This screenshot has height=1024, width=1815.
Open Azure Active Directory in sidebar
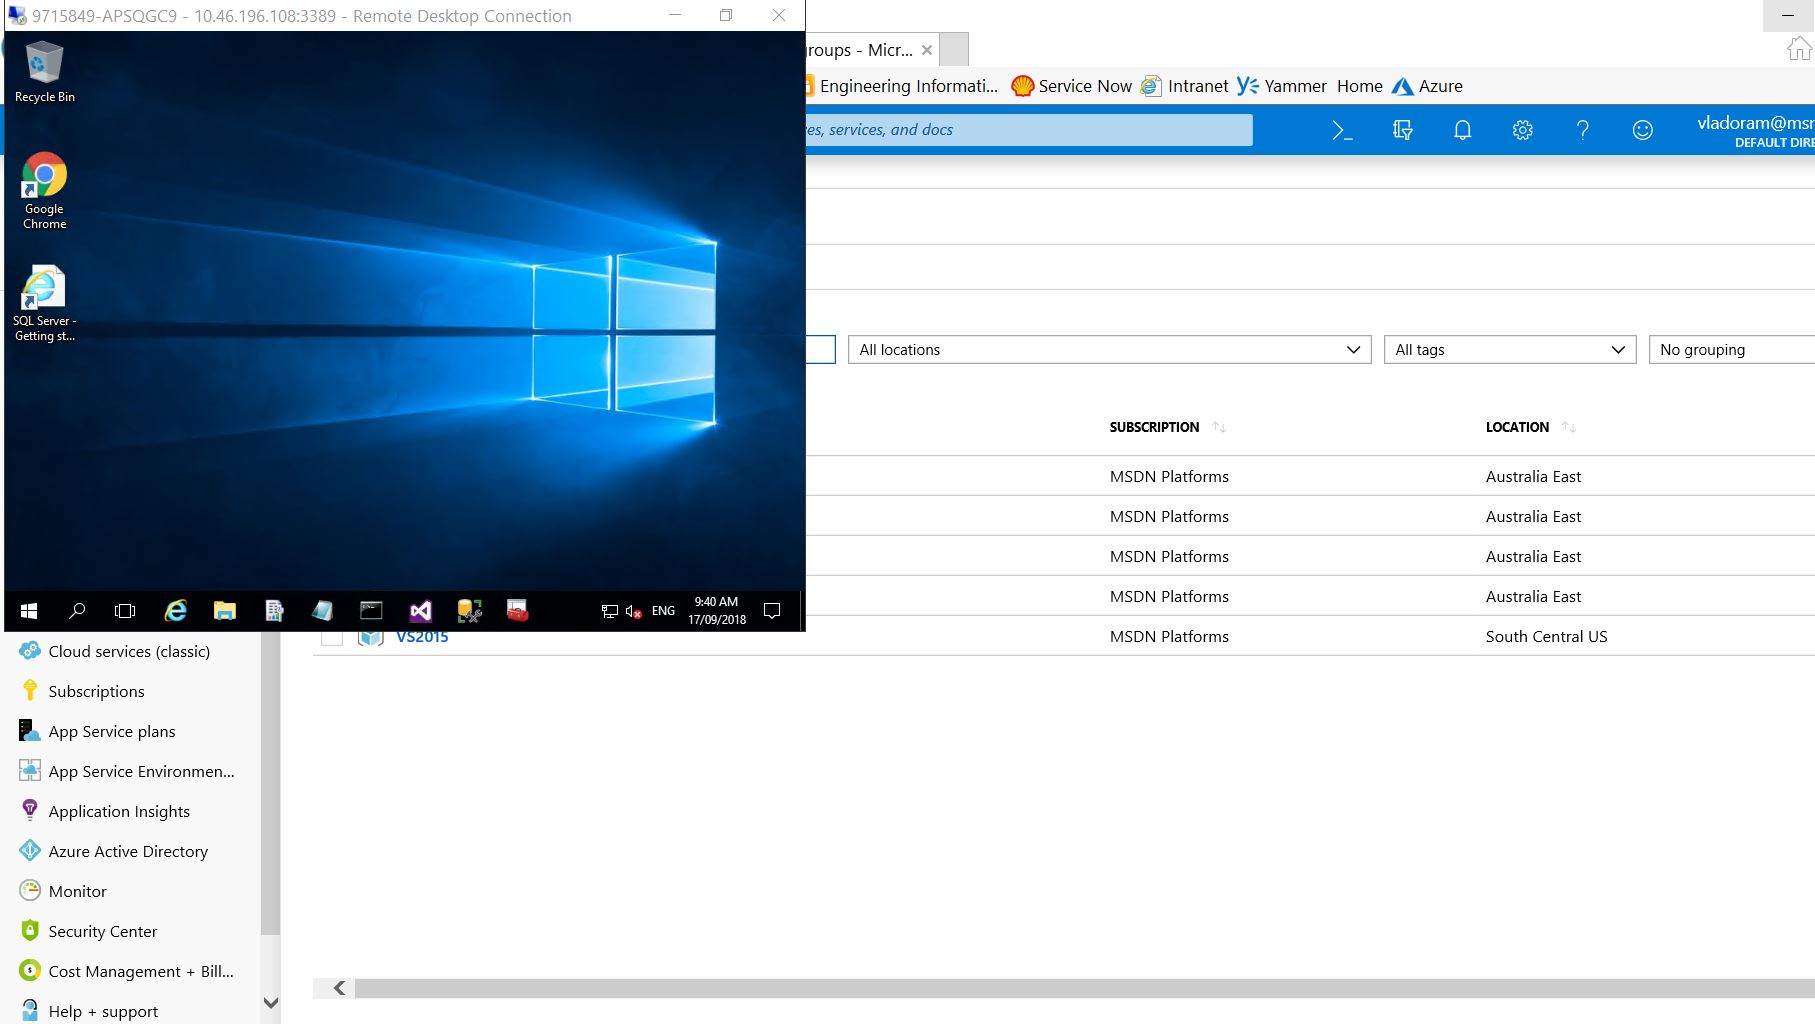[128, 851]
